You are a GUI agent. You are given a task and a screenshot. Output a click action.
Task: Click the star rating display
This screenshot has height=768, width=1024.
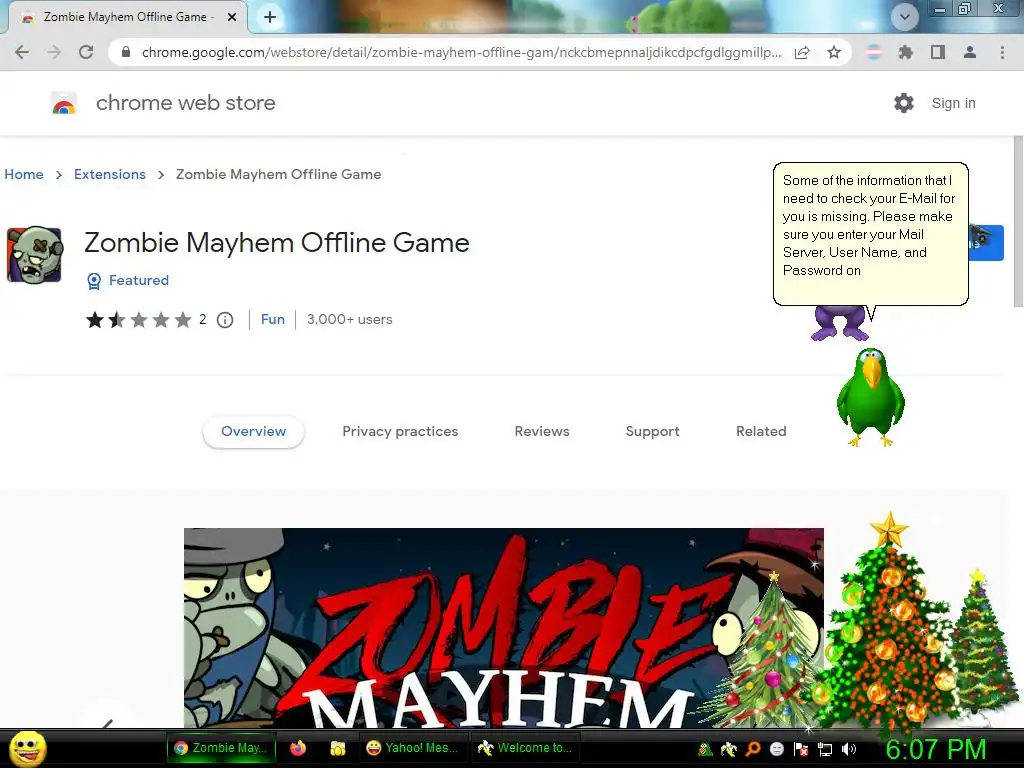[138, 319]
